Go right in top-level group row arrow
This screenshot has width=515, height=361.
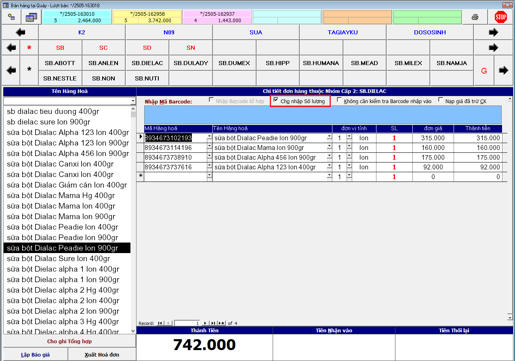pos(493,32)
